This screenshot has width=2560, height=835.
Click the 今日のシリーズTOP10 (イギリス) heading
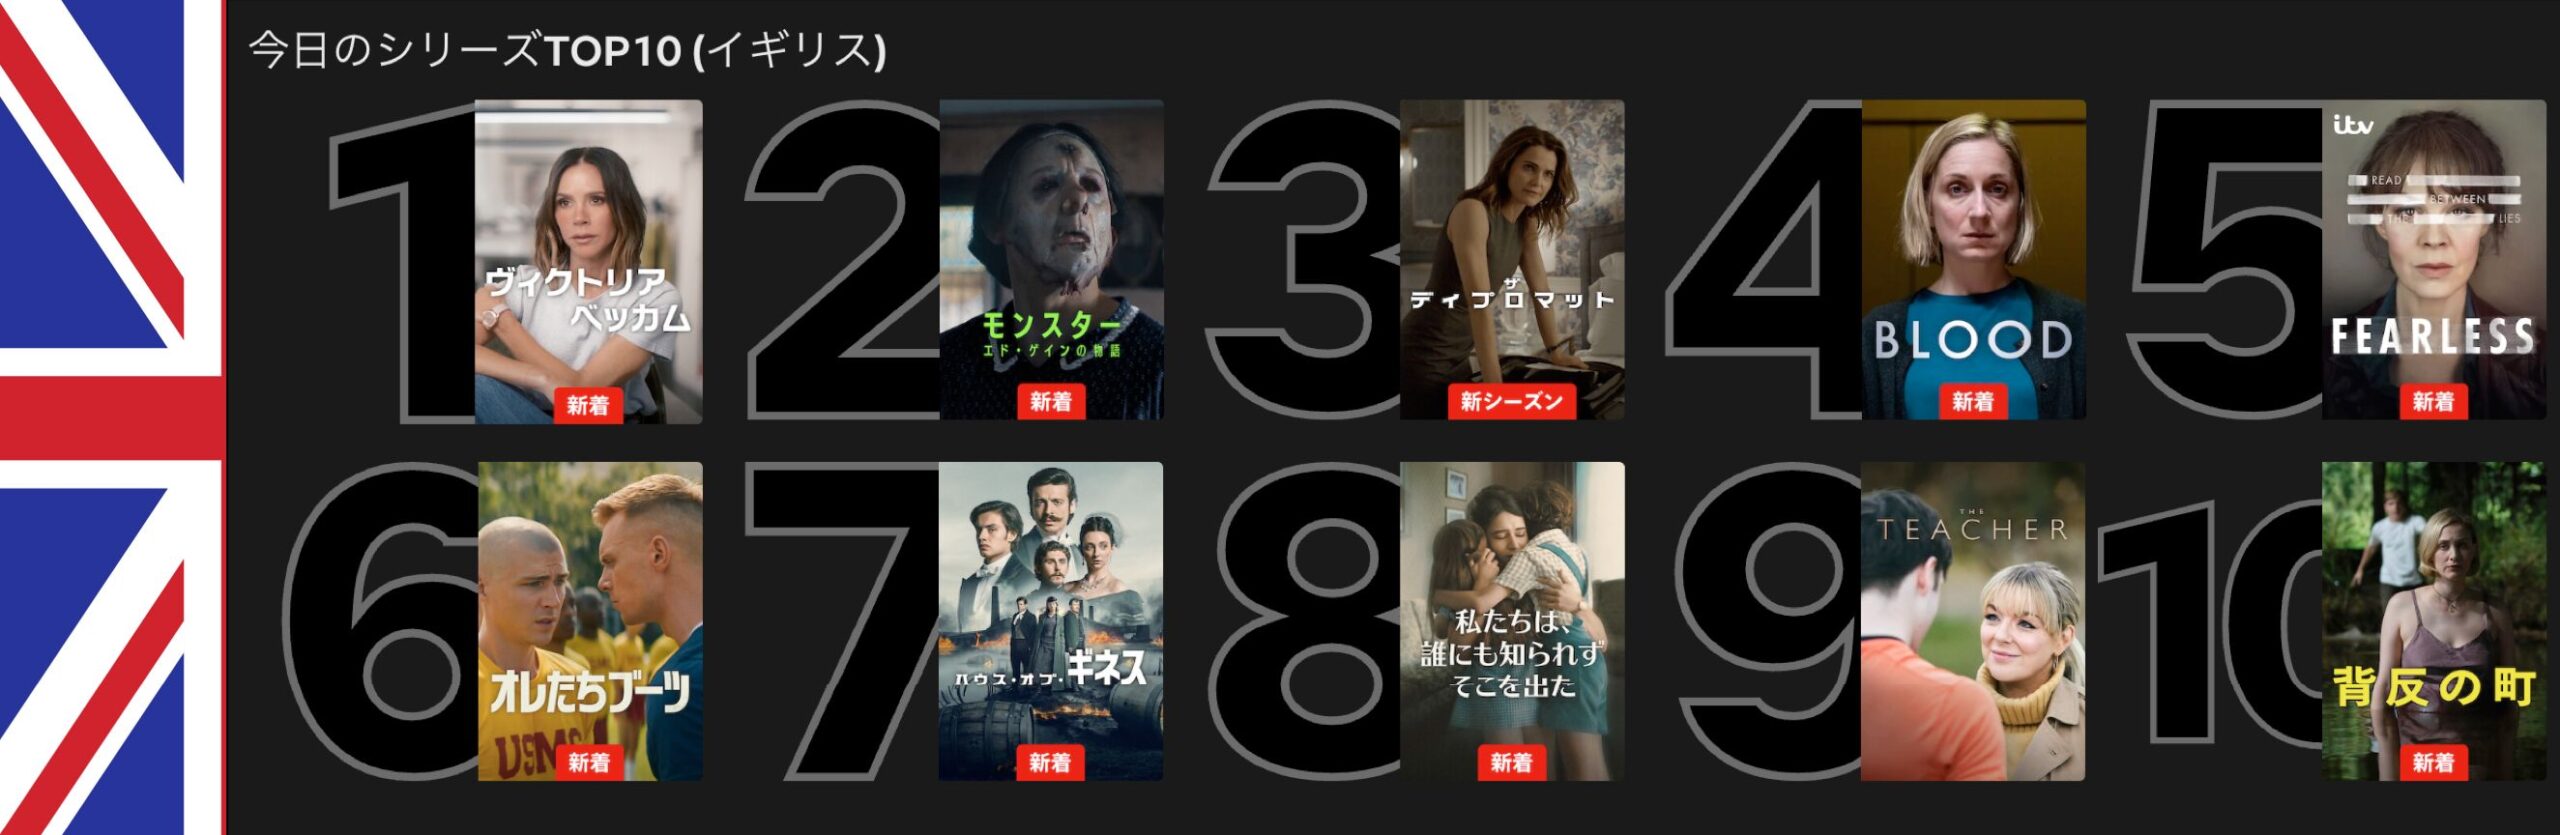pos(567,50)
